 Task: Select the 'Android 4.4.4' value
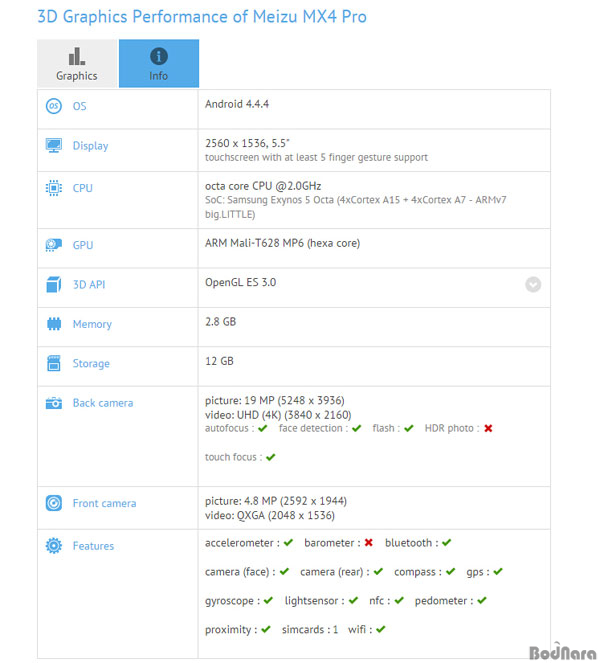pyautogui.click(x=237, y=104)
